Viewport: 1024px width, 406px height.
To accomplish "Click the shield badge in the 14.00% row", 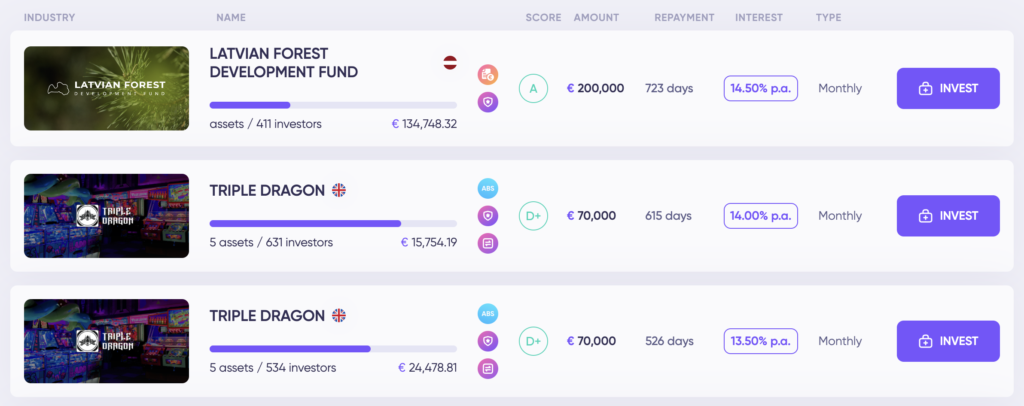I will [488, 216].
